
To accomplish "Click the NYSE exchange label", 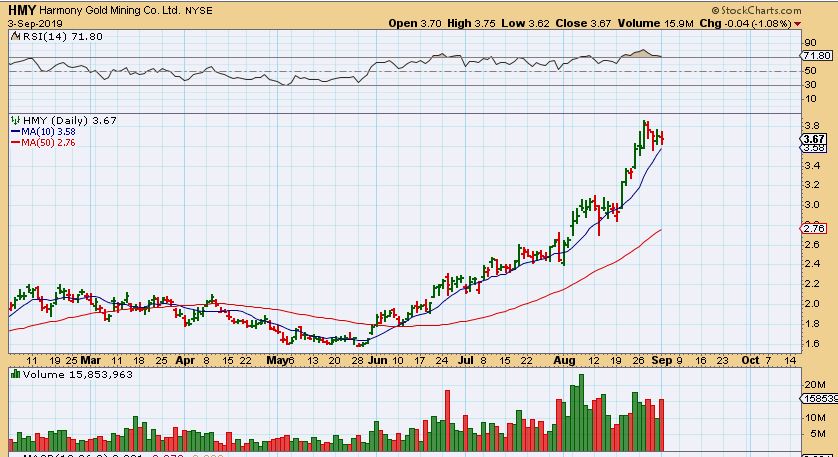I will coord(198,11).
